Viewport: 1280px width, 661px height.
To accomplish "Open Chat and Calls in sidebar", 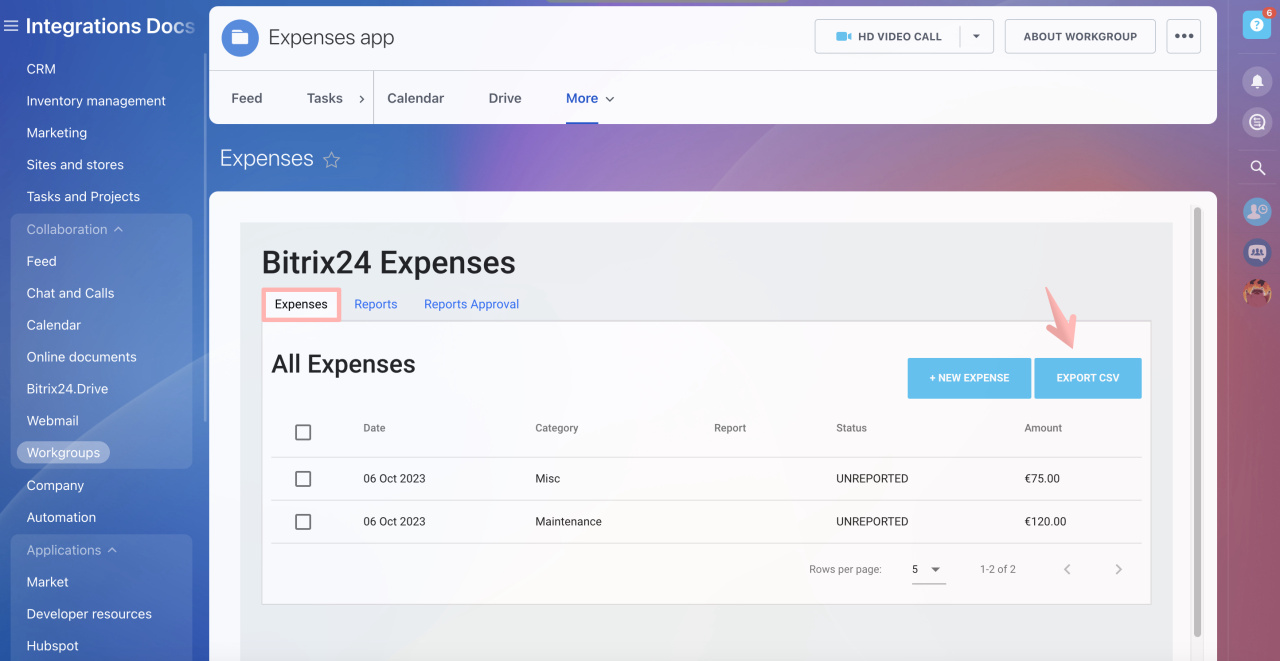I will (70, 293).
